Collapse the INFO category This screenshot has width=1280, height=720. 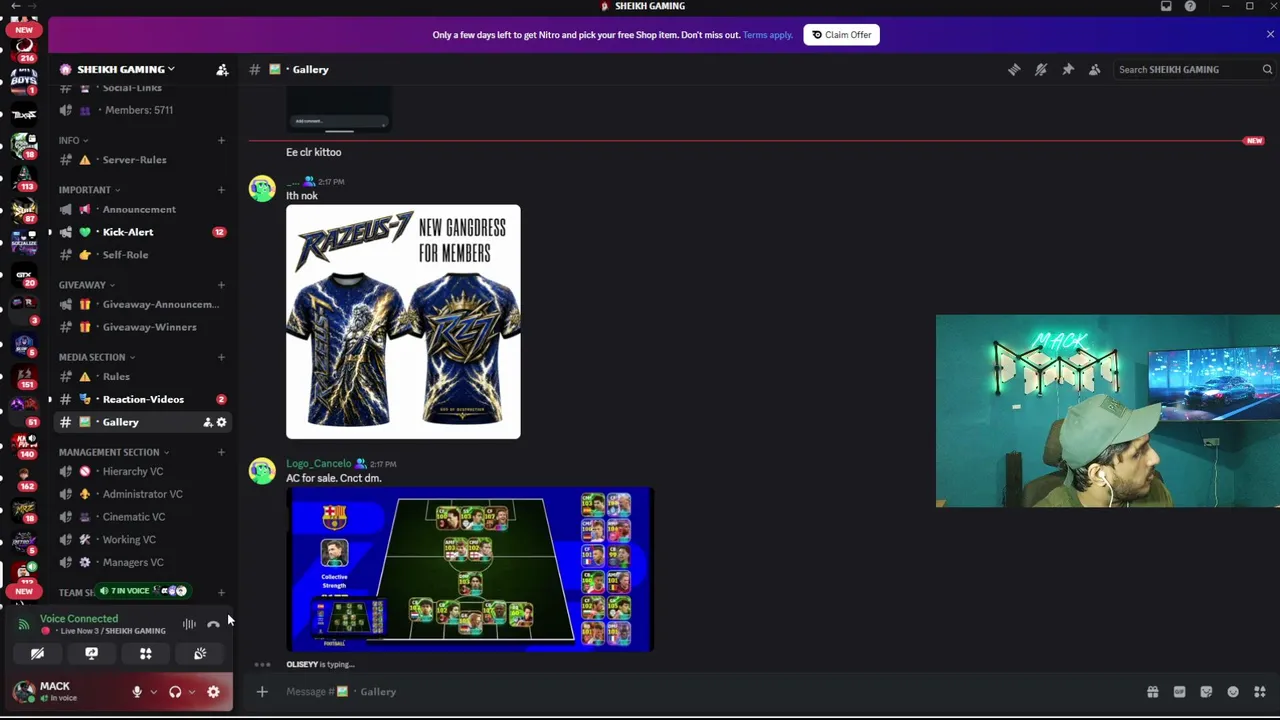coord(73,140)
